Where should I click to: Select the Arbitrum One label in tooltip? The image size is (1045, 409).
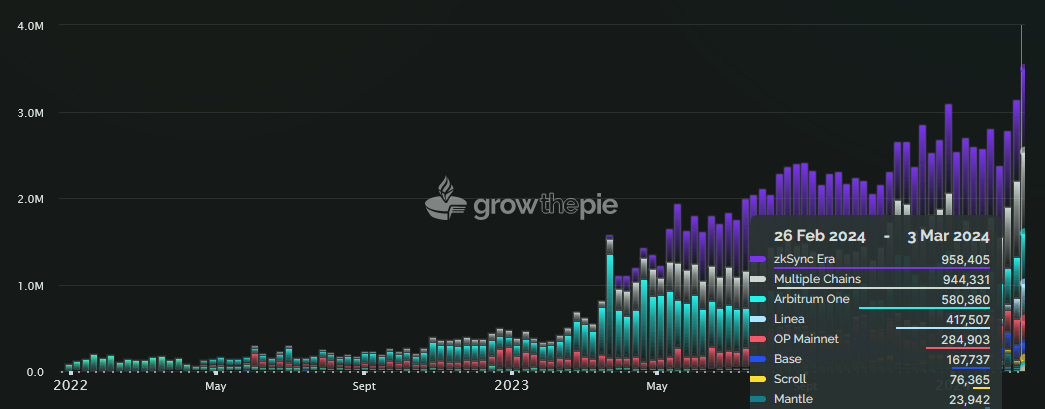point(812,299)
